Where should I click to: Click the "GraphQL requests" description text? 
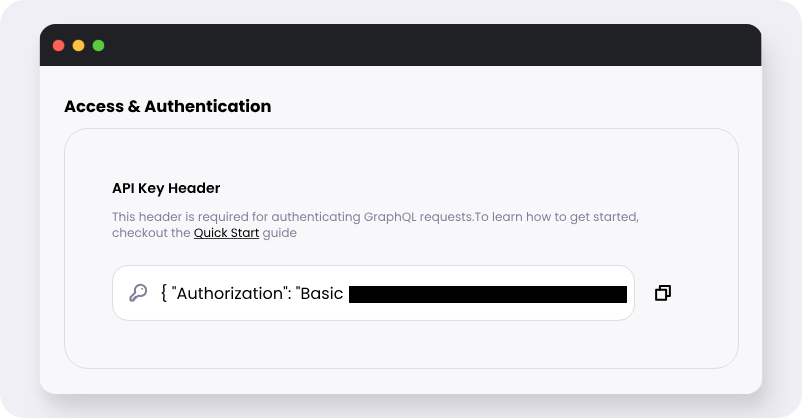point(418,217)
